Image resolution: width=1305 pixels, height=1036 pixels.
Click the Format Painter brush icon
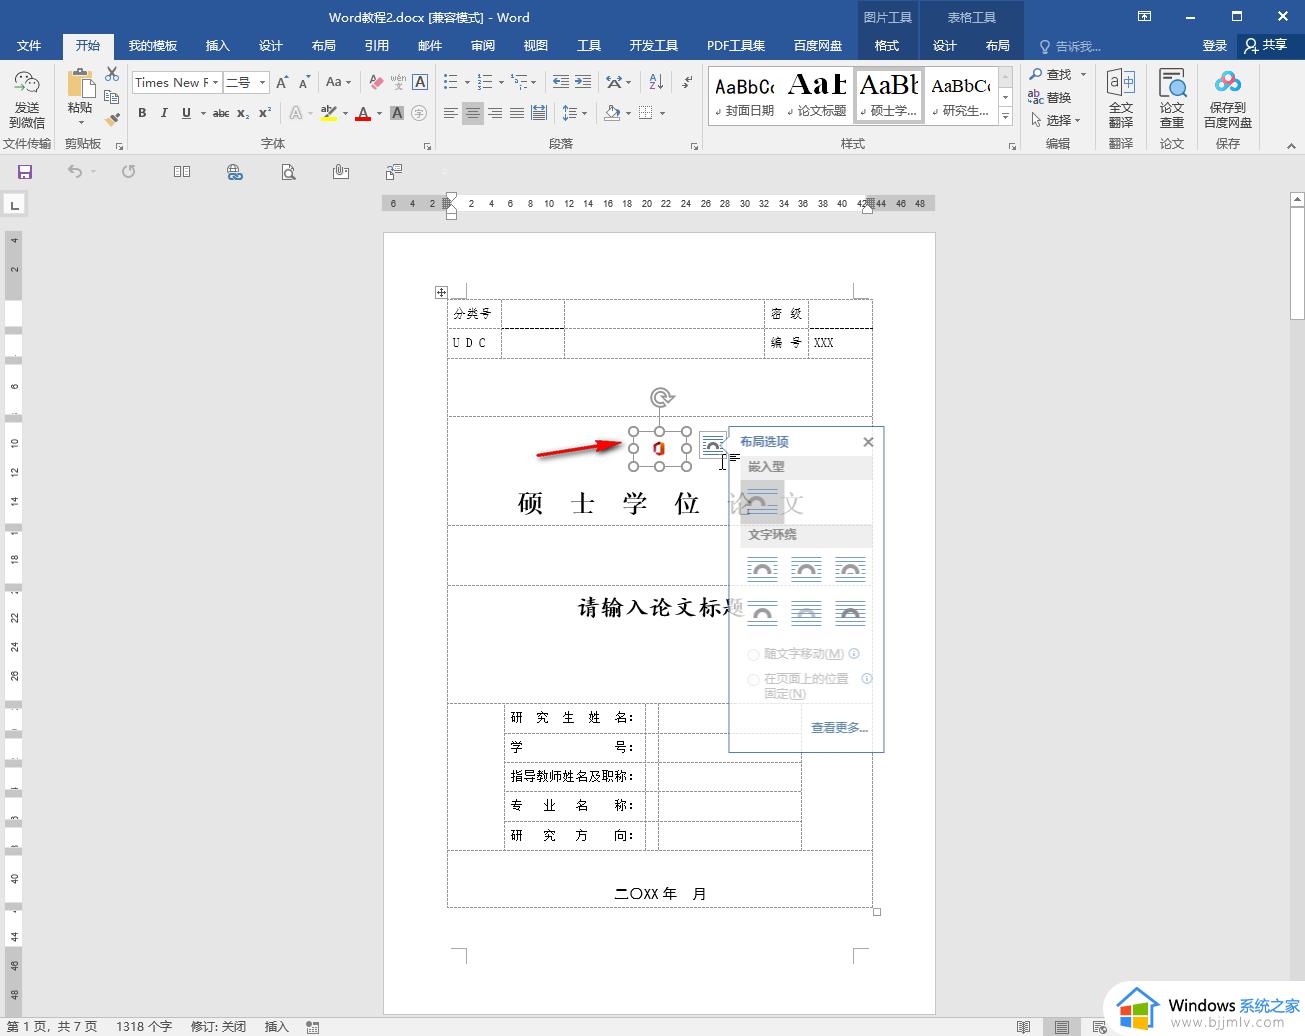click(112, 120)
